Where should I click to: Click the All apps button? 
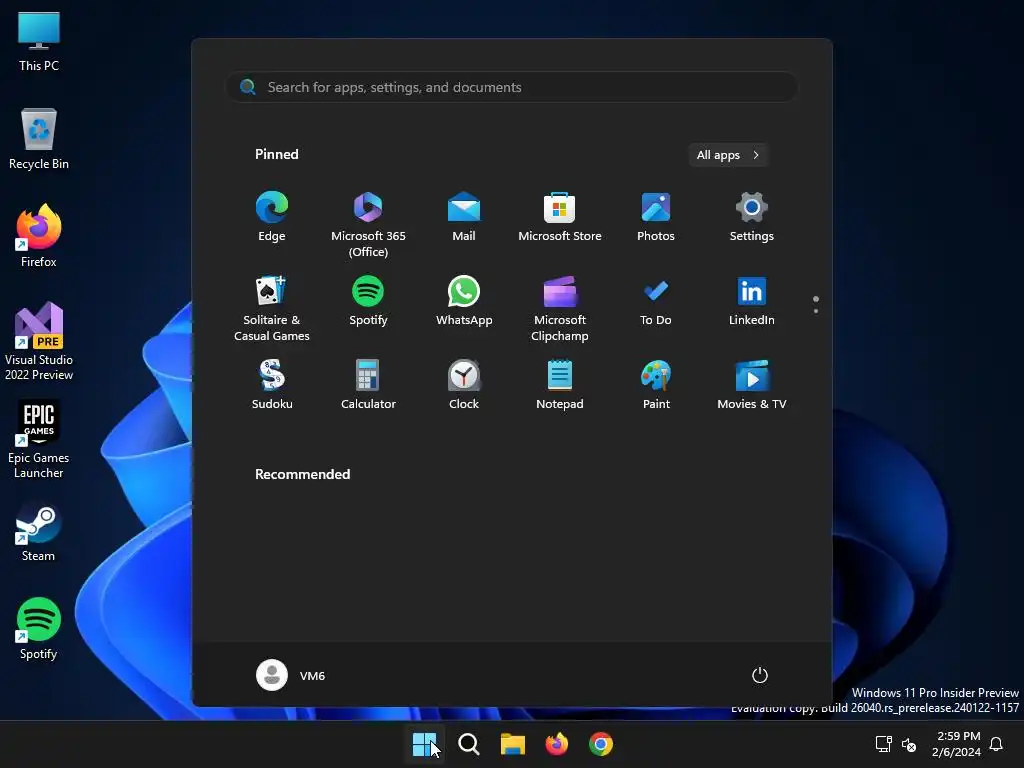[x=728, y=155]
